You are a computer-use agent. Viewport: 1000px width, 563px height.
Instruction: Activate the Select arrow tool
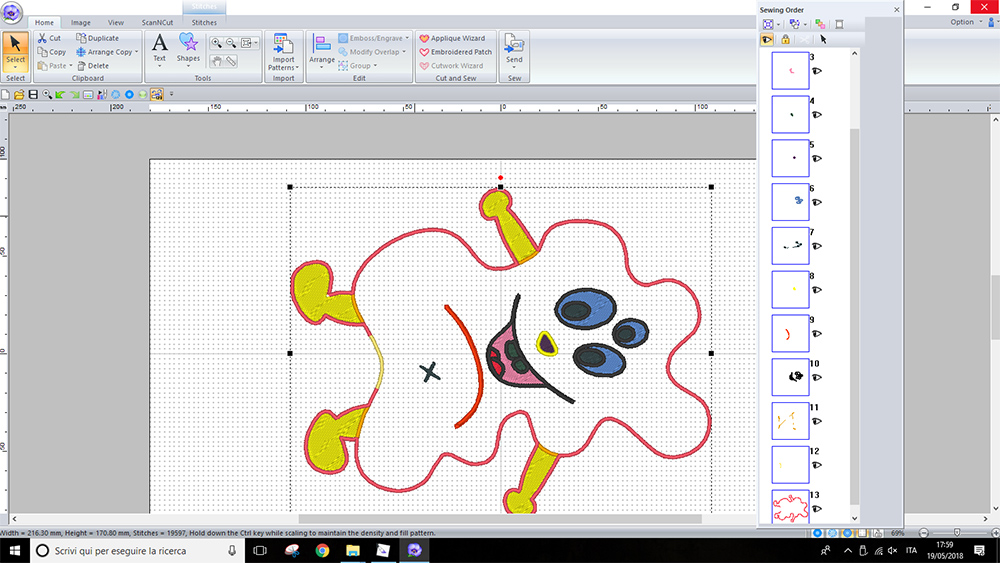15,51
